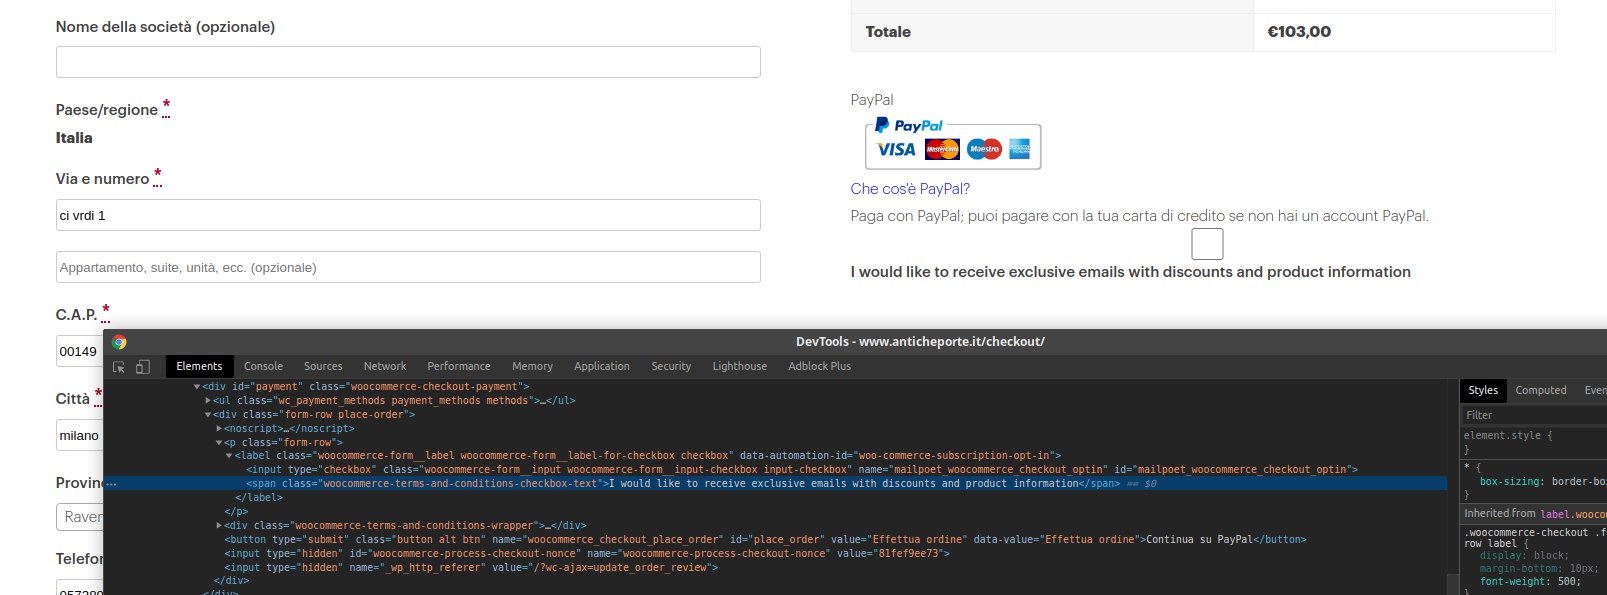Toggle the device toolbar icon
Viewport: 1607px width, 595px height.
tap(143, 367)
